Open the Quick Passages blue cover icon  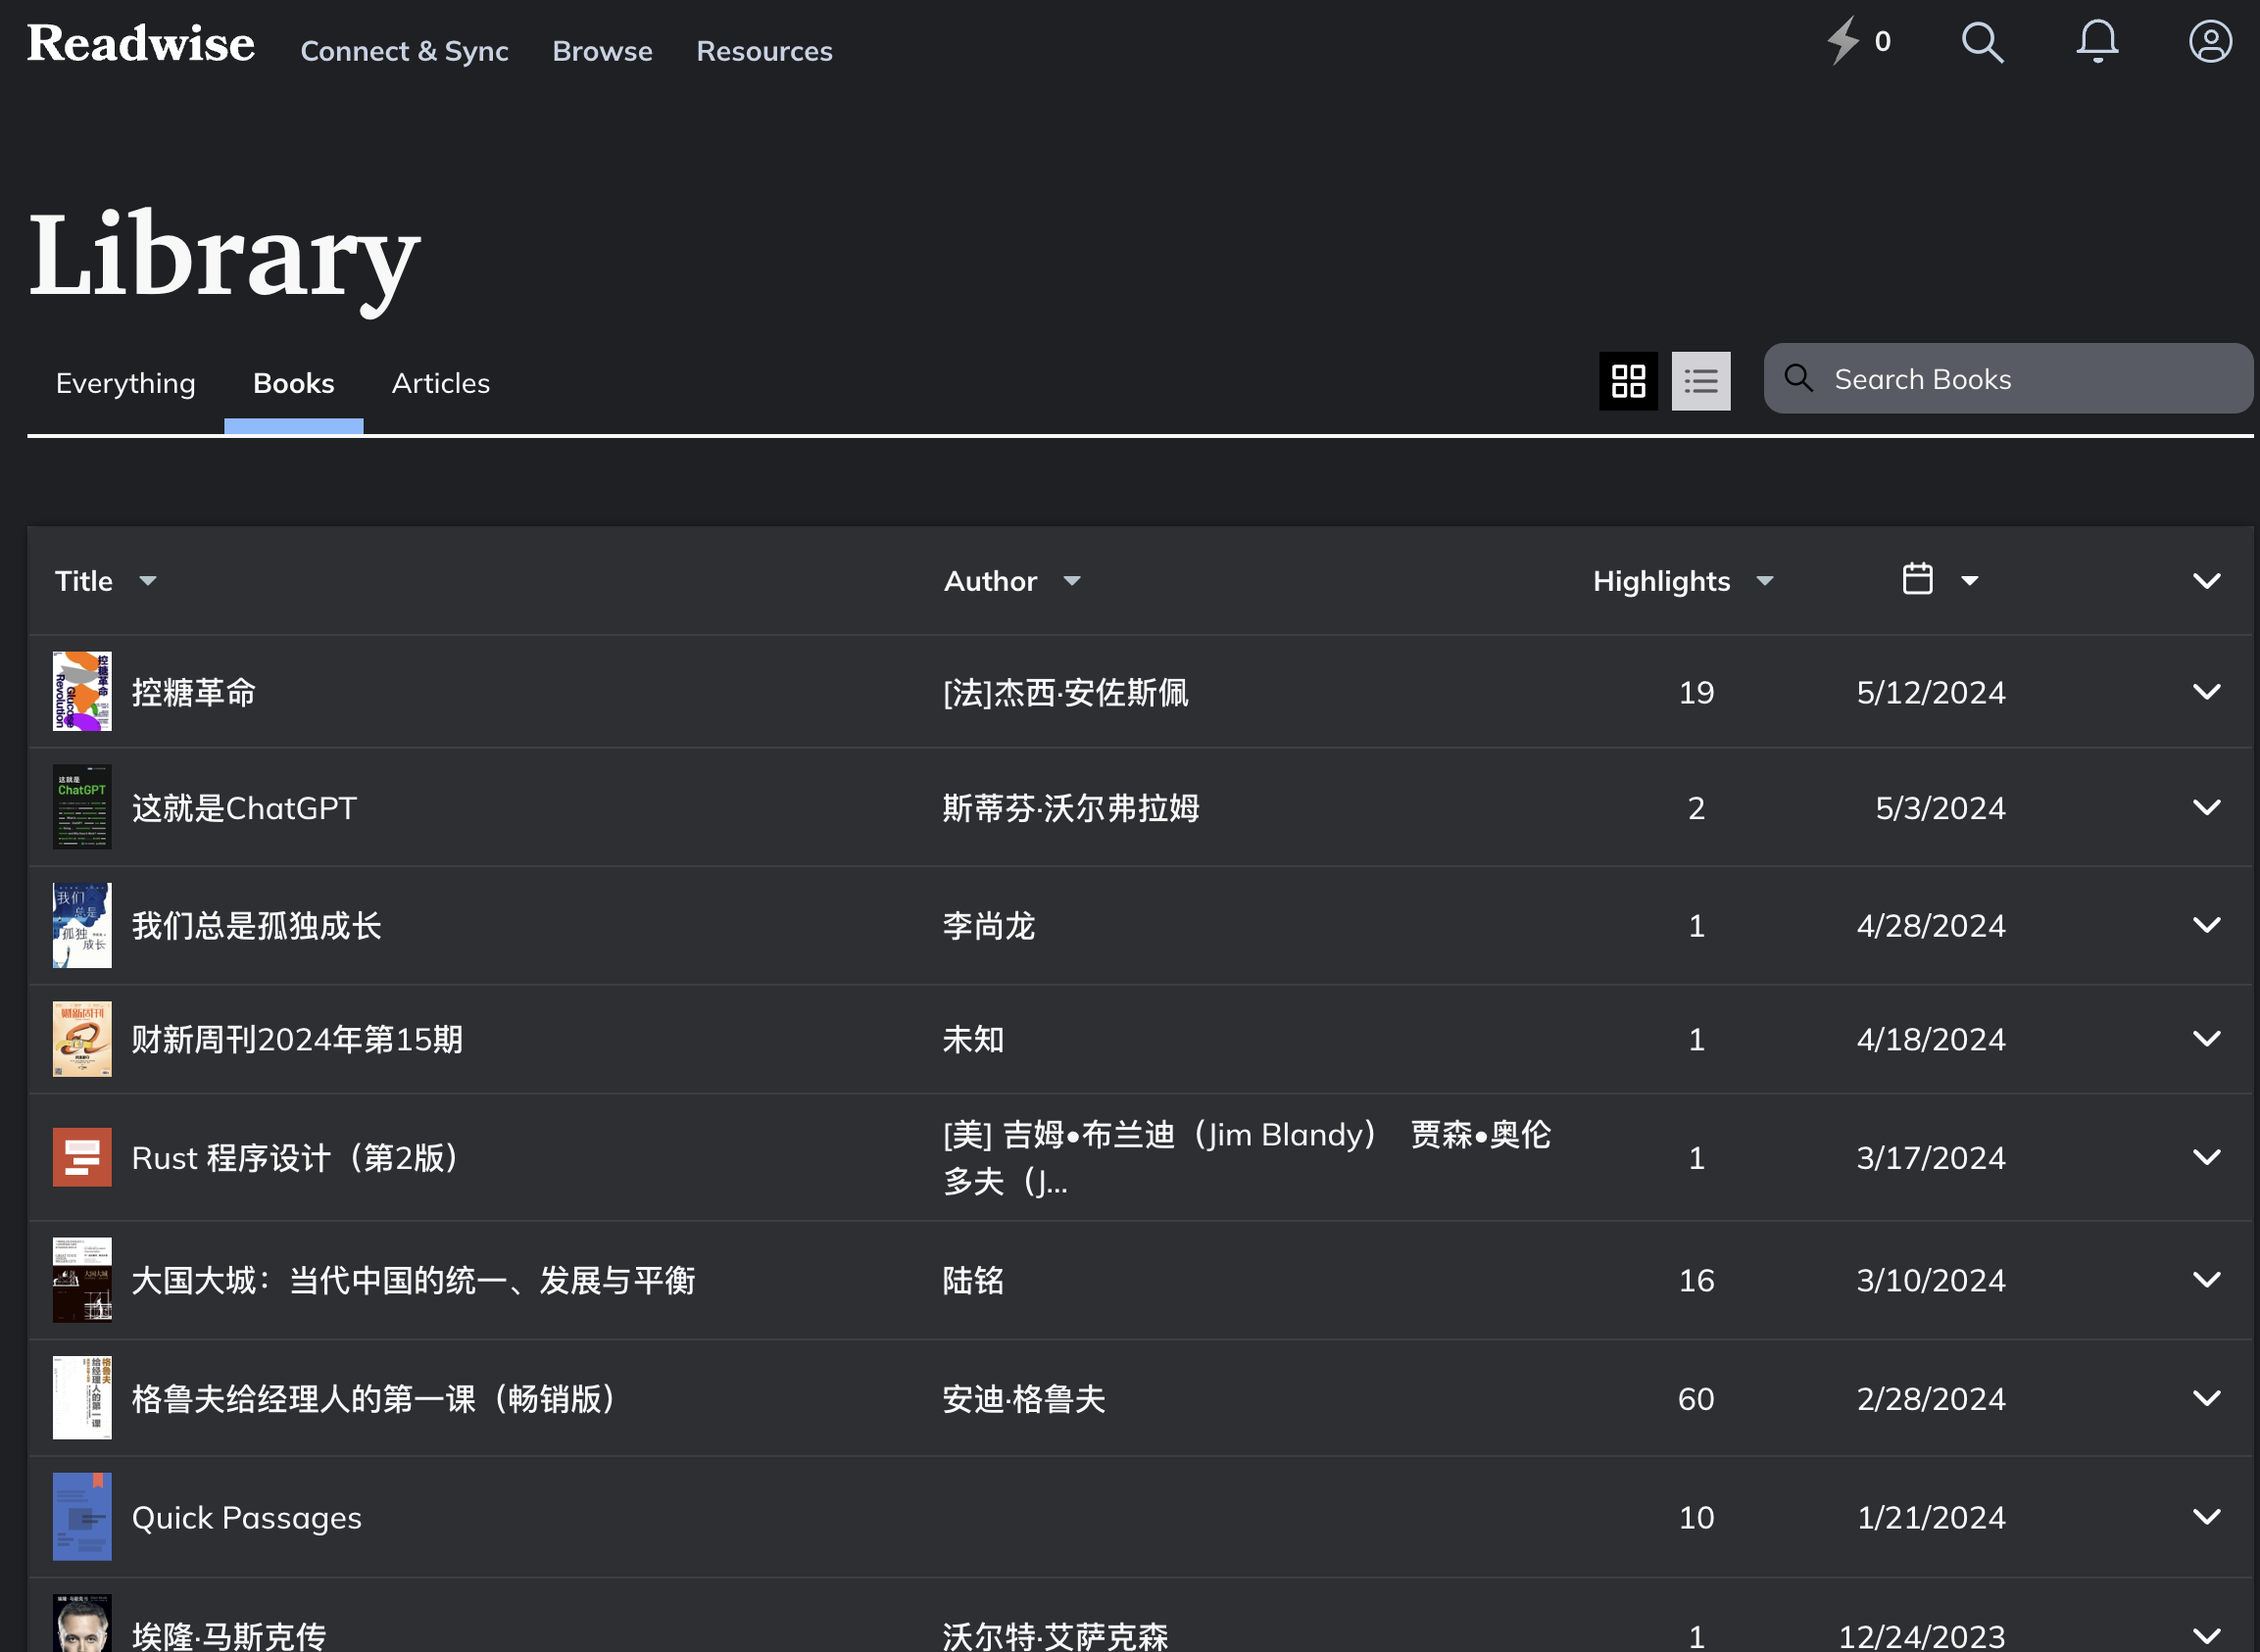click(82, 1517)
